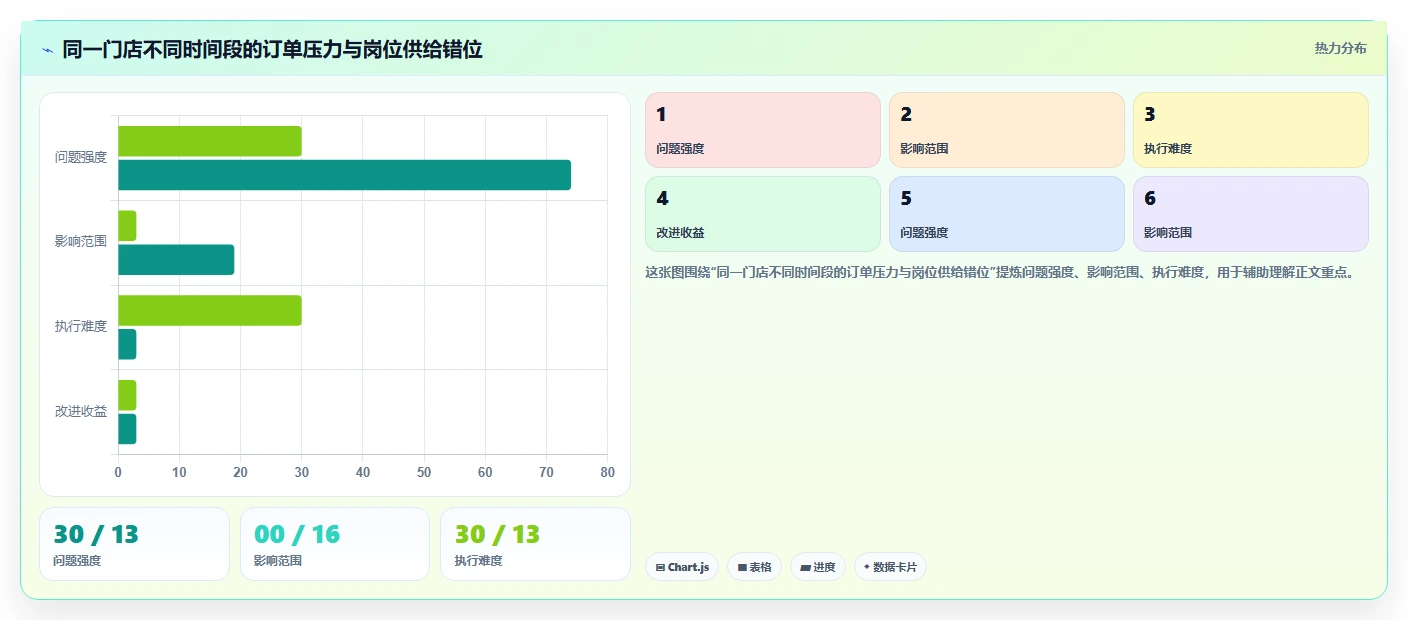Click the 进度 tag pill

(x=818, y=567)
